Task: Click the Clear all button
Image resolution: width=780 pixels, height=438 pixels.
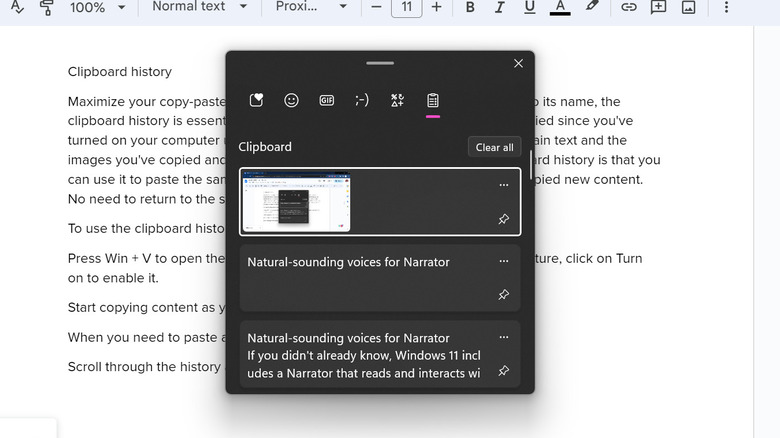Action: coord(494,147)
